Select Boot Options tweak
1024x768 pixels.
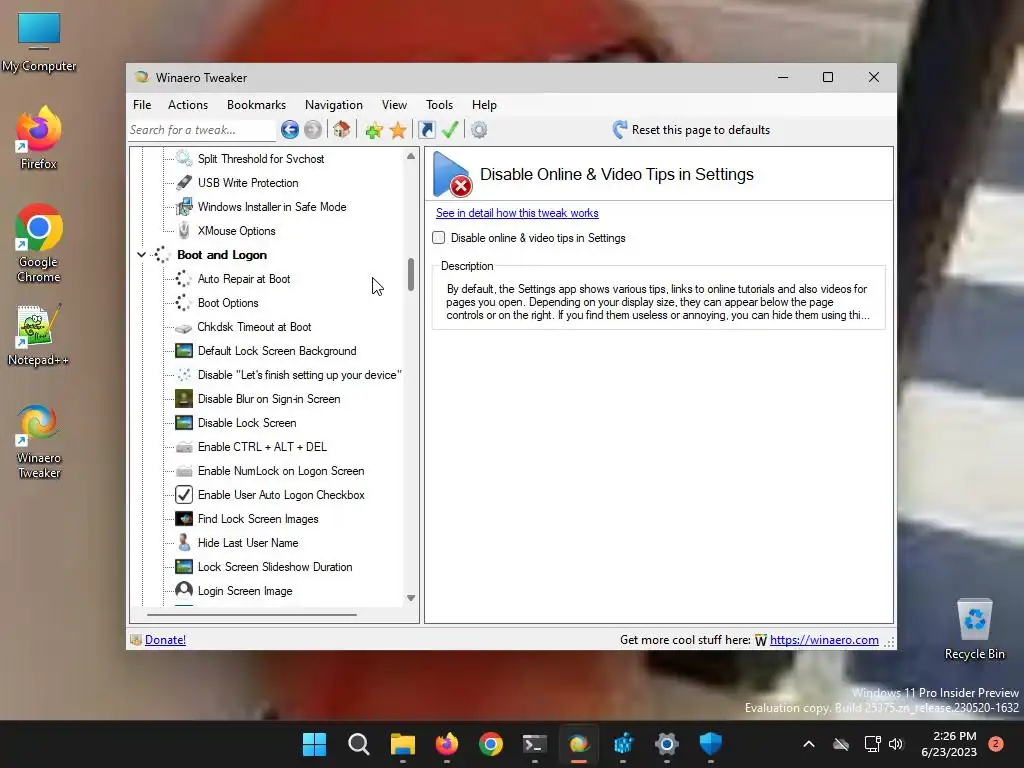click(x=228, y=303)
